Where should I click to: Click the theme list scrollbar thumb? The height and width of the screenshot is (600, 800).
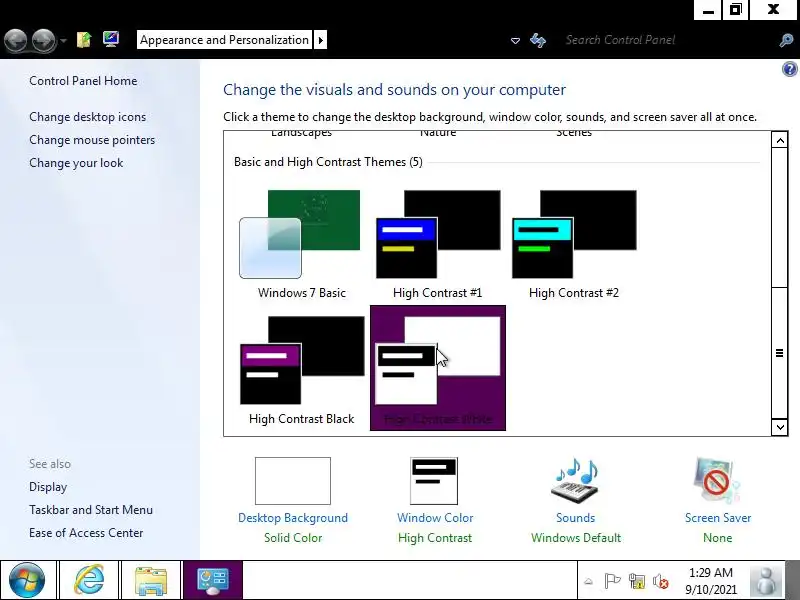[780, 353]
